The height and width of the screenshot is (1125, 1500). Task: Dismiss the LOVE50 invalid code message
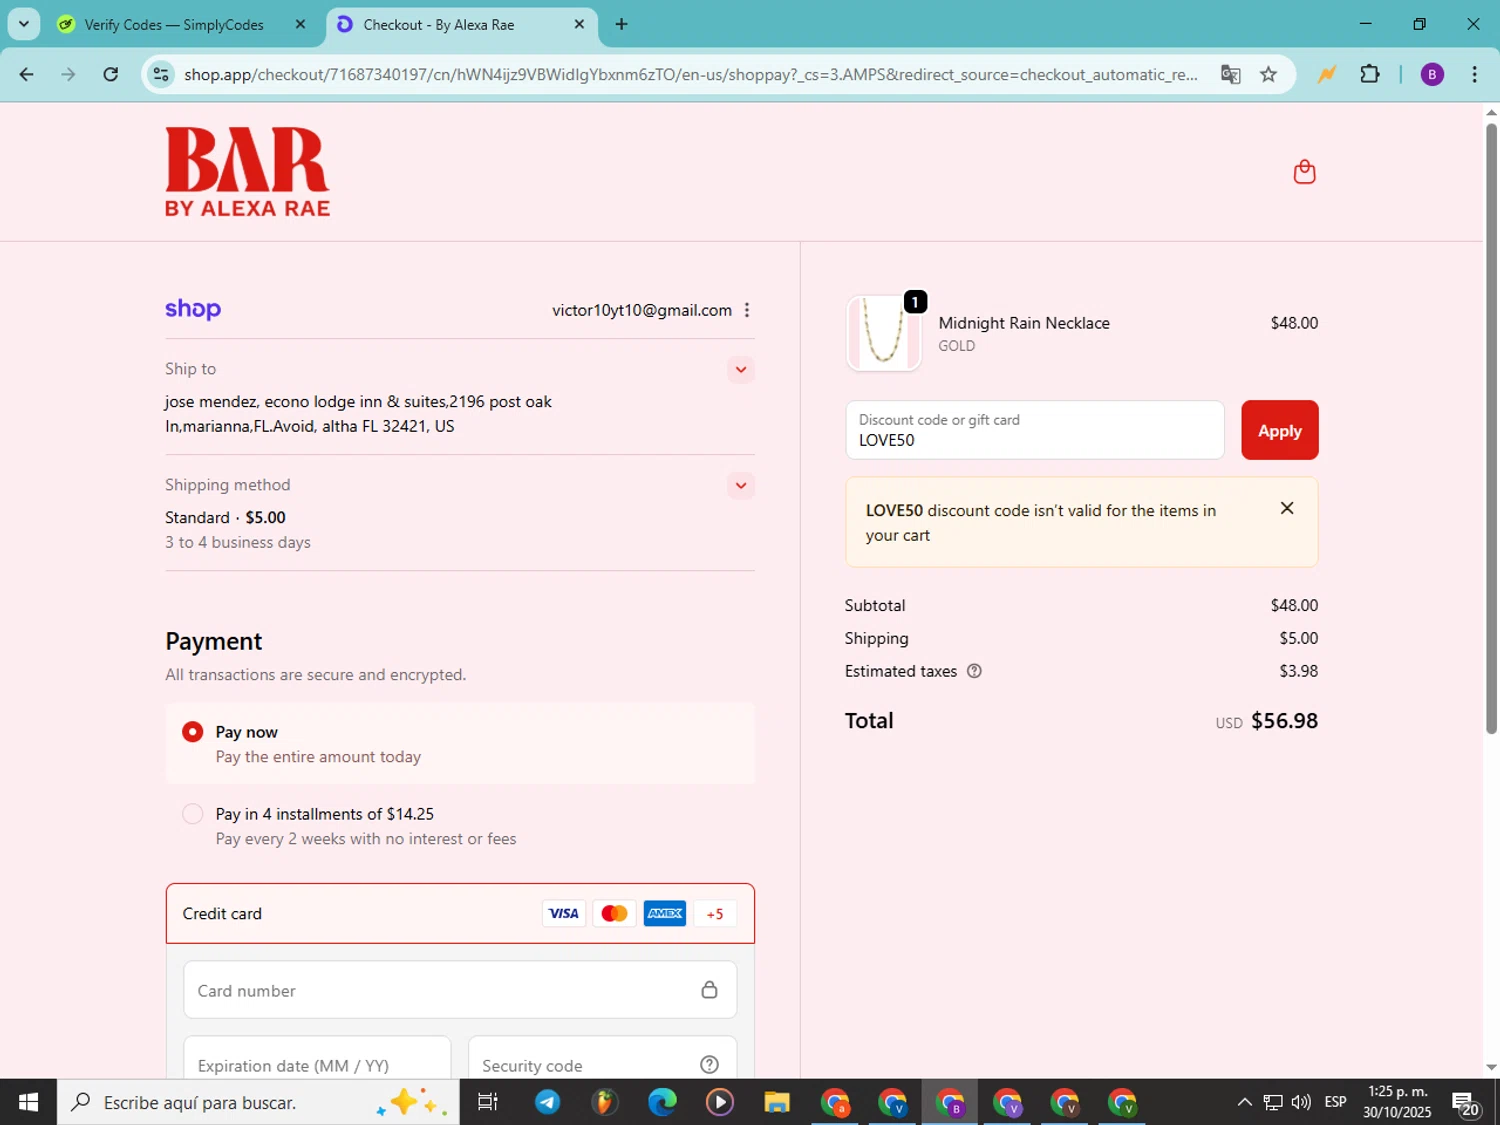point(1287,508)
